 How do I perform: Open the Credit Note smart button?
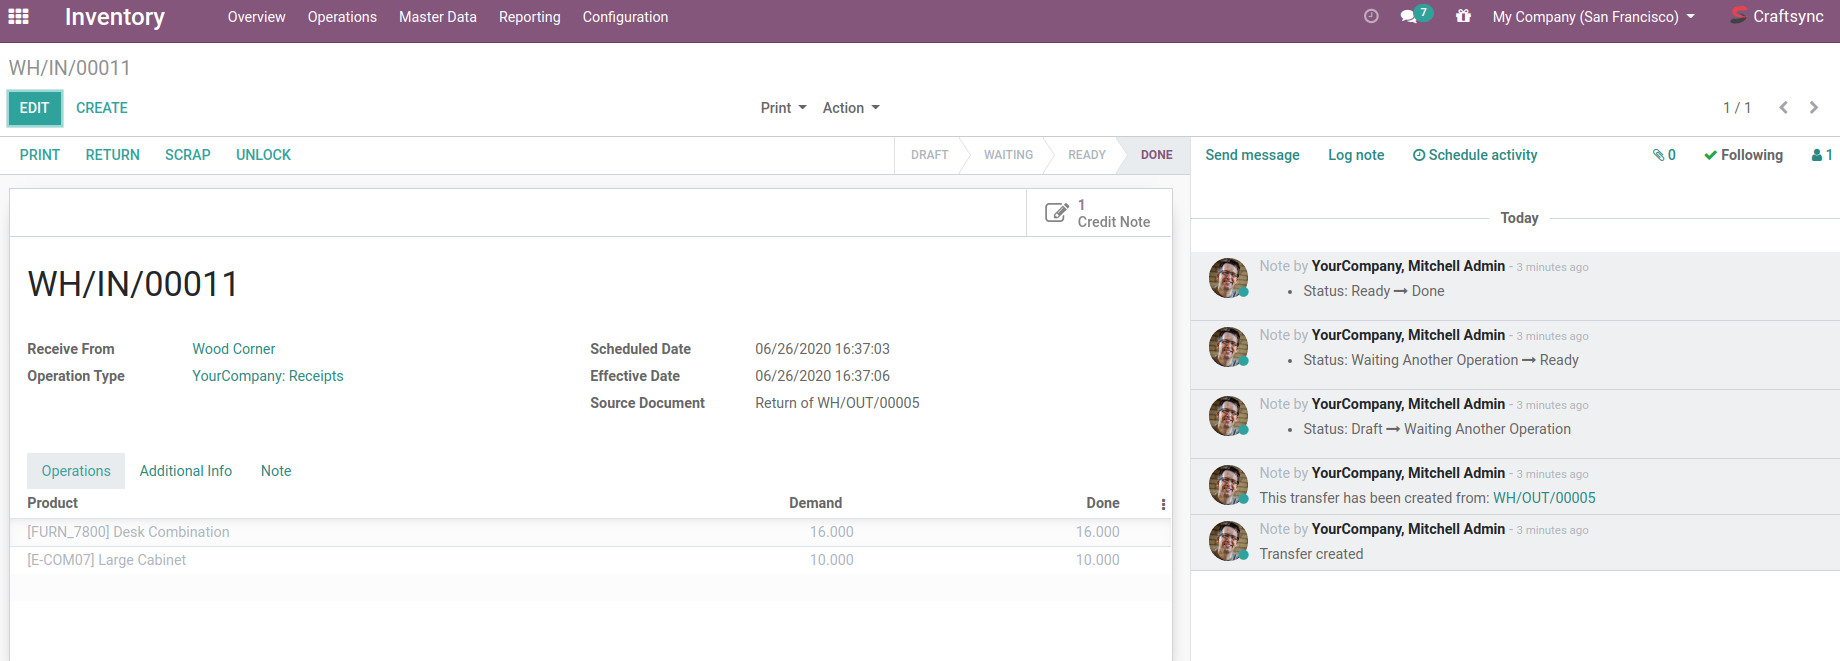point(1098,213)
